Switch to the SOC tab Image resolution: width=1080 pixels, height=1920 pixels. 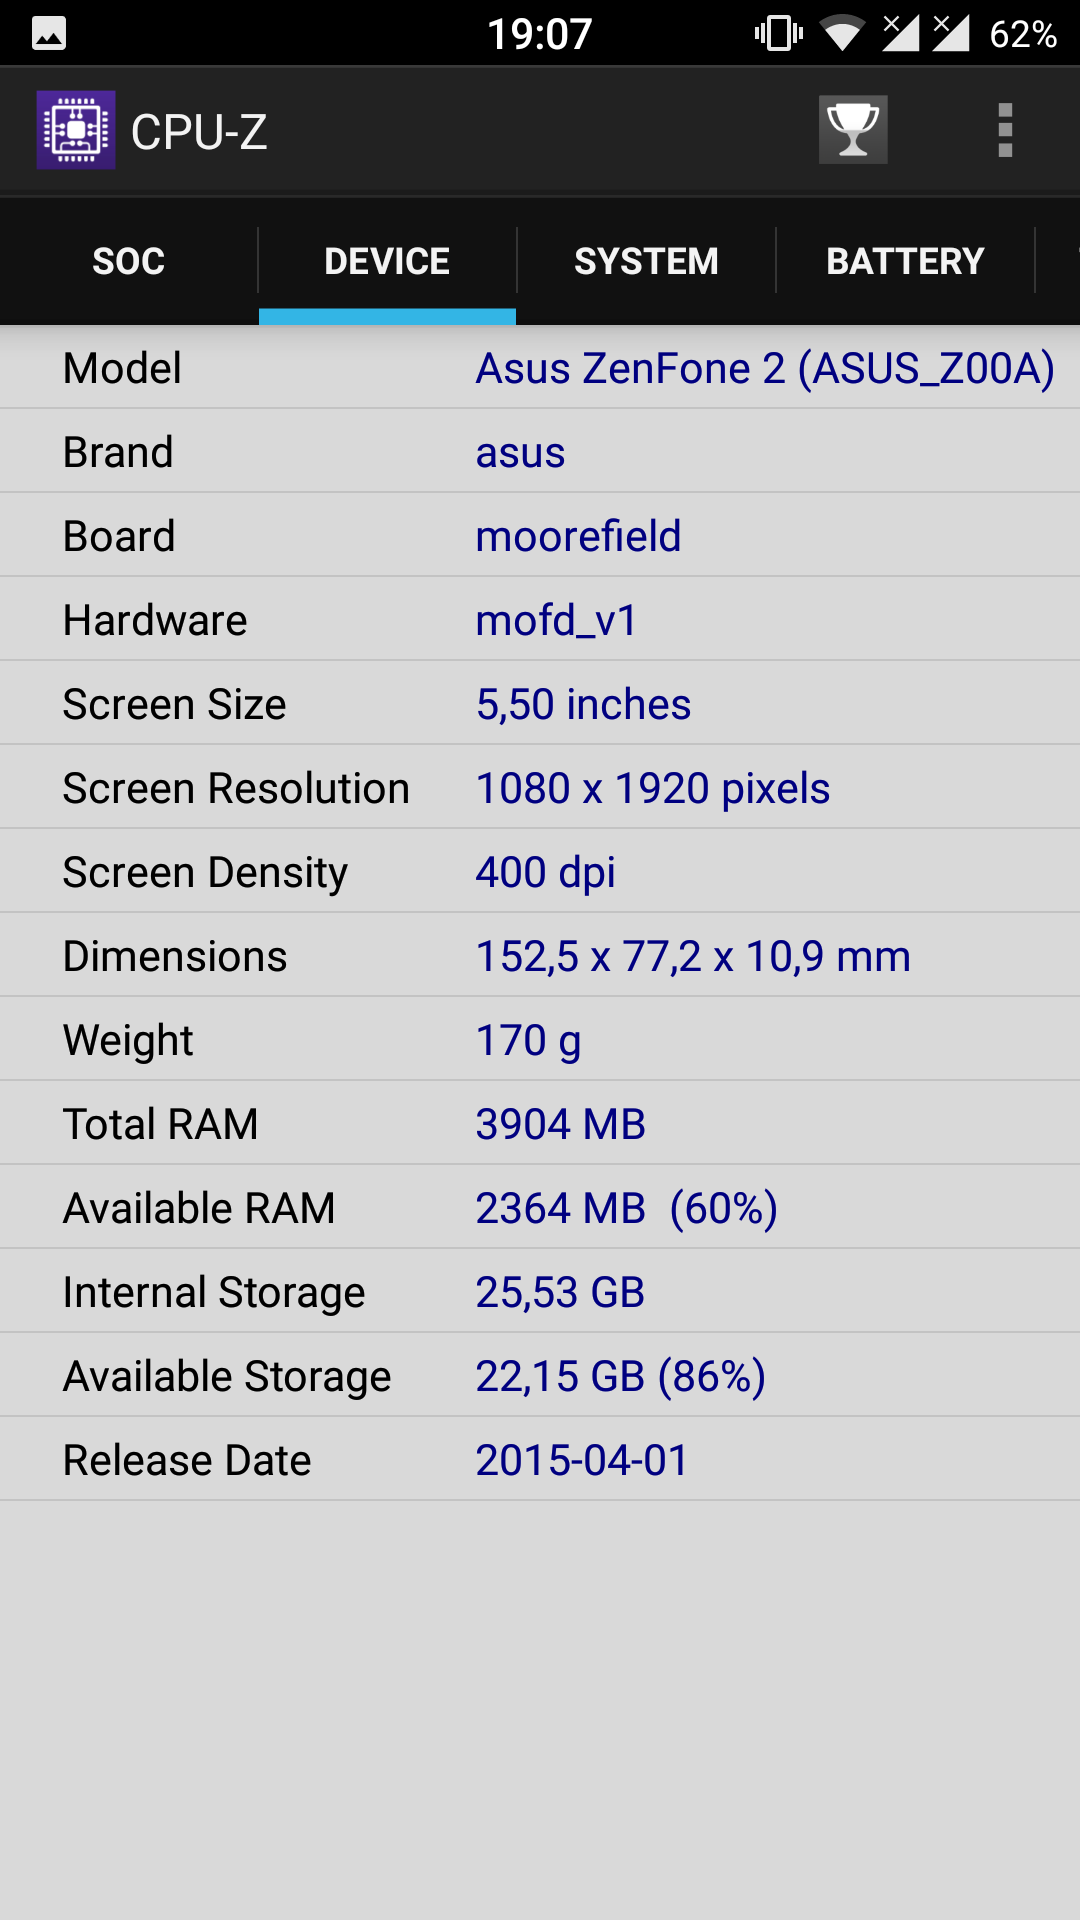[129, 261]
